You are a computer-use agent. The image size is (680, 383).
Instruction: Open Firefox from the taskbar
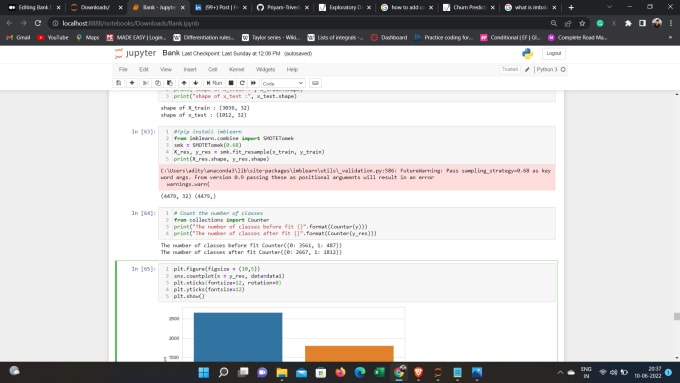click(340, 373)
